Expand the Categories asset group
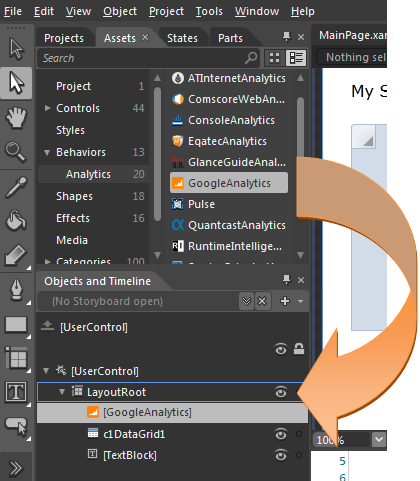The width and height of the screenshot is (420, 481). [x=48, y=261]
